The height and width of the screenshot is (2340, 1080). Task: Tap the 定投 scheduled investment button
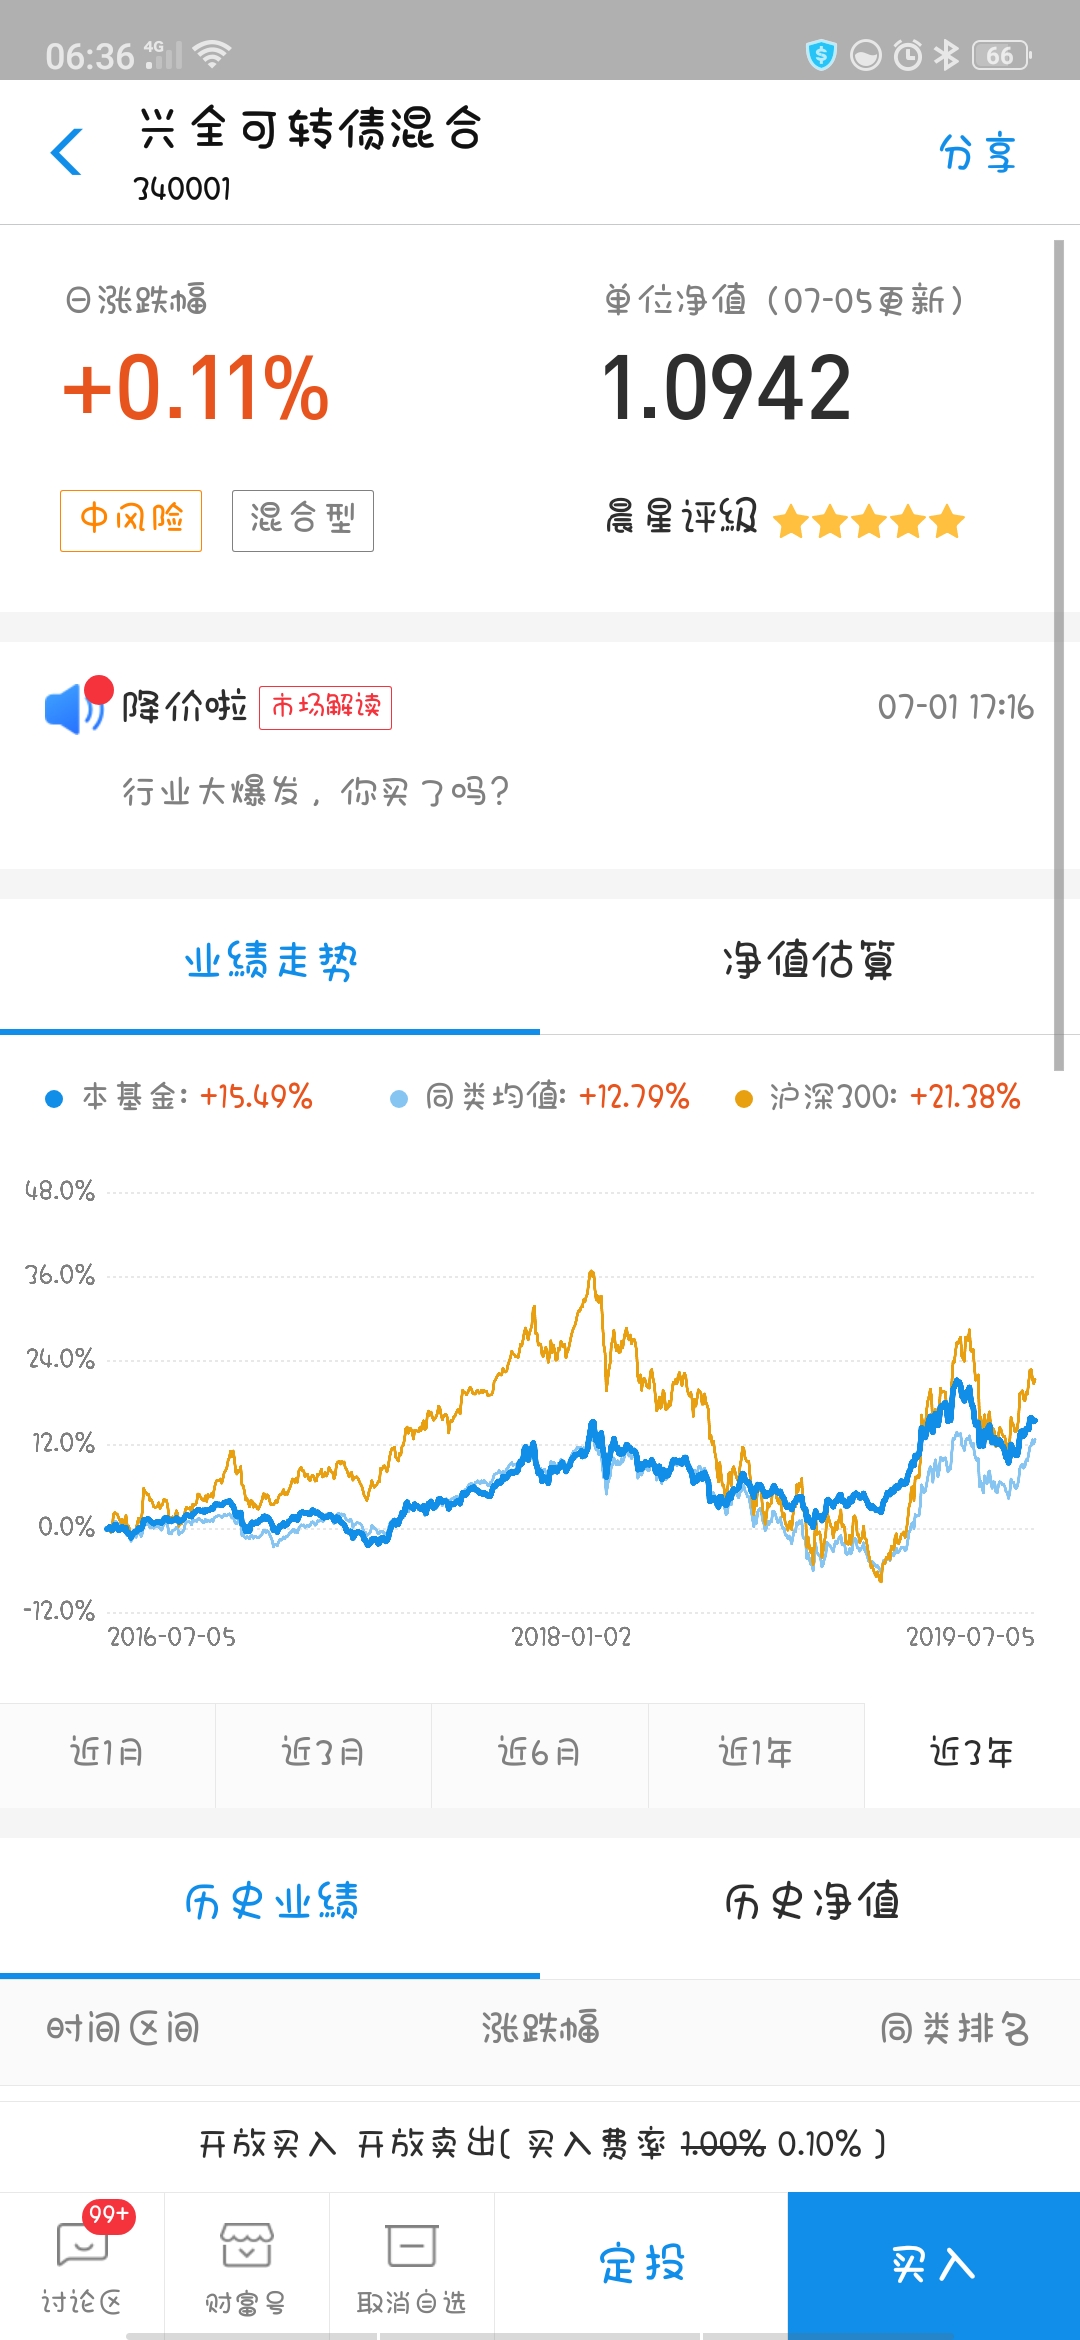(641, 2264)
